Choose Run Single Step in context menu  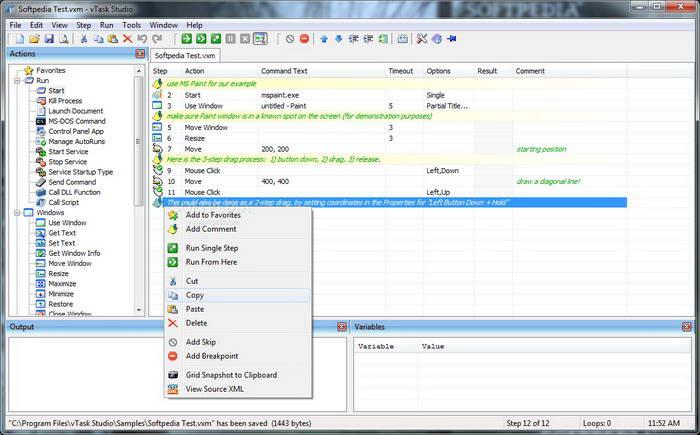[x=211, y=247]
